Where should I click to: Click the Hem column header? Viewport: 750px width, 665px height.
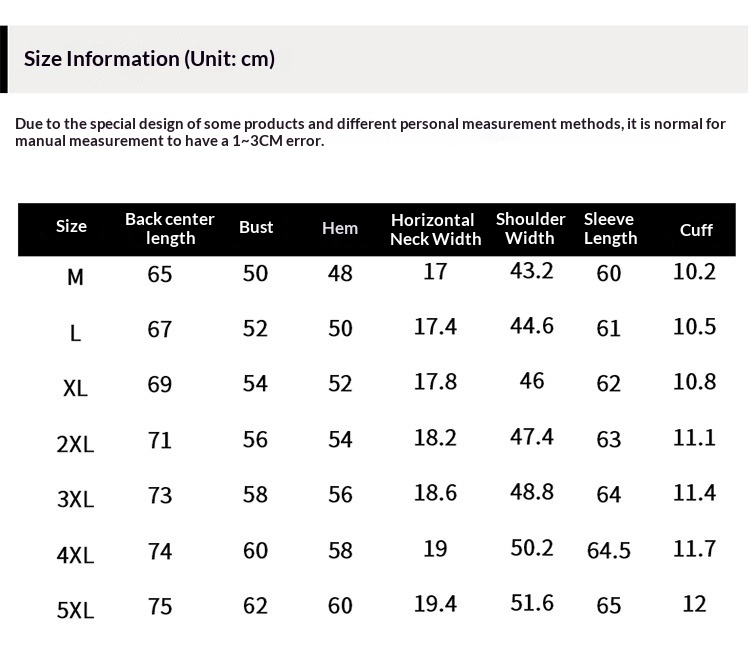[340, 228]
